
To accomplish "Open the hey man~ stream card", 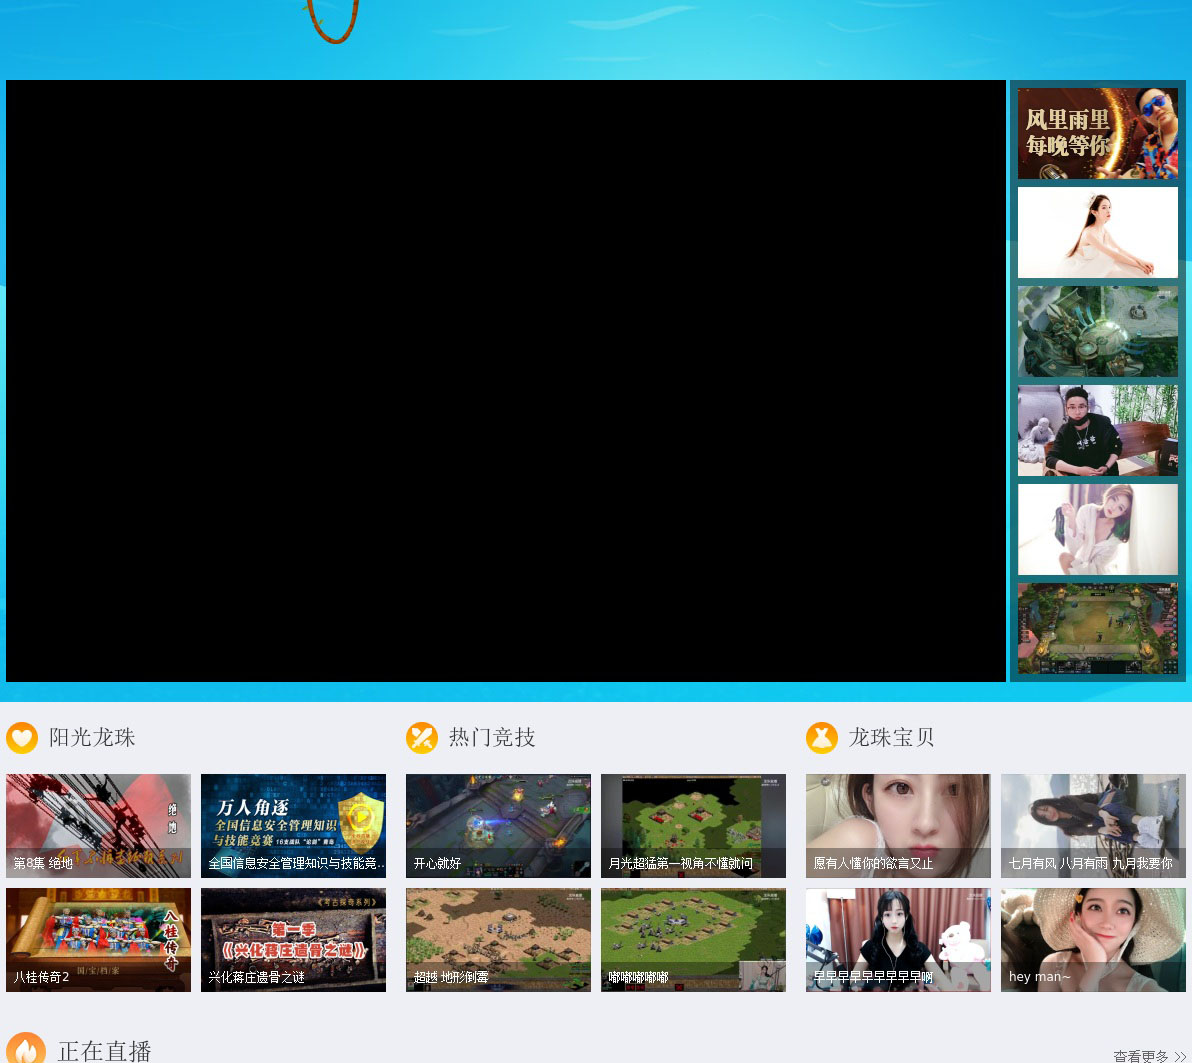I will point(1093,940).
